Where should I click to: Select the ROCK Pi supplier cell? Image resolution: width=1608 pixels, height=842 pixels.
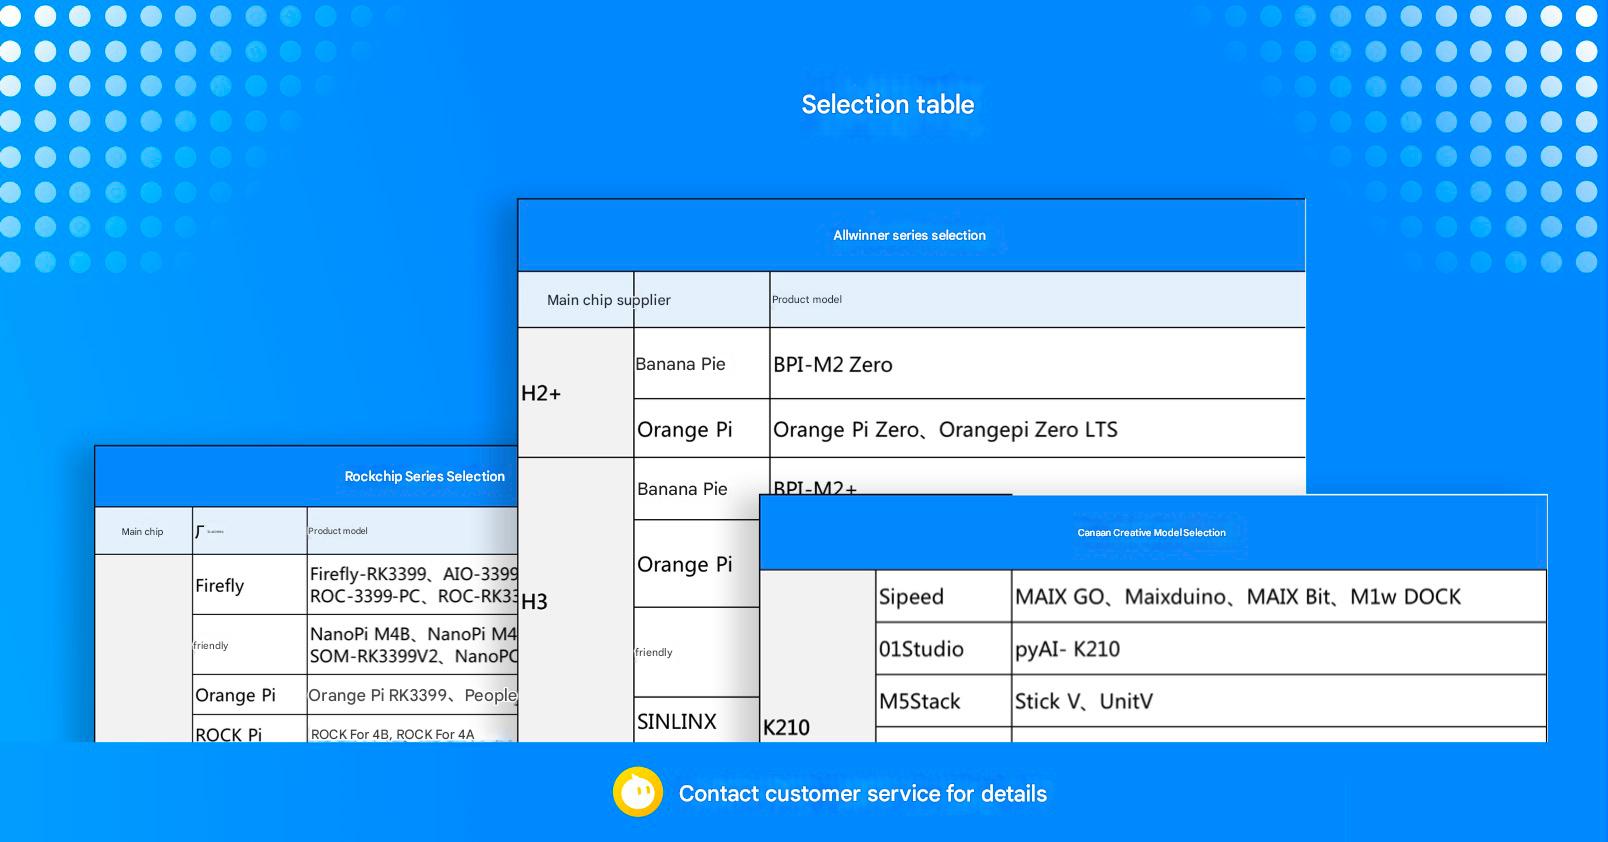click(x=248, y=732)
